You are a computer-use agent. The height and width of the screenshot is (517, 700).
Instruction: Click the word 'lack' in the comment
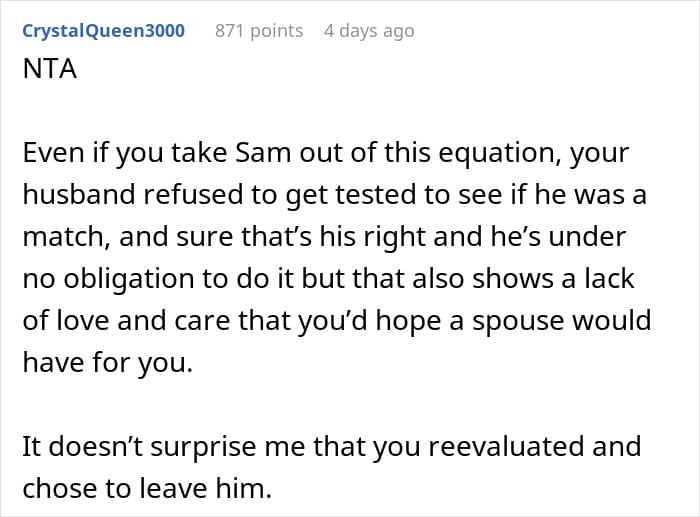612,281
